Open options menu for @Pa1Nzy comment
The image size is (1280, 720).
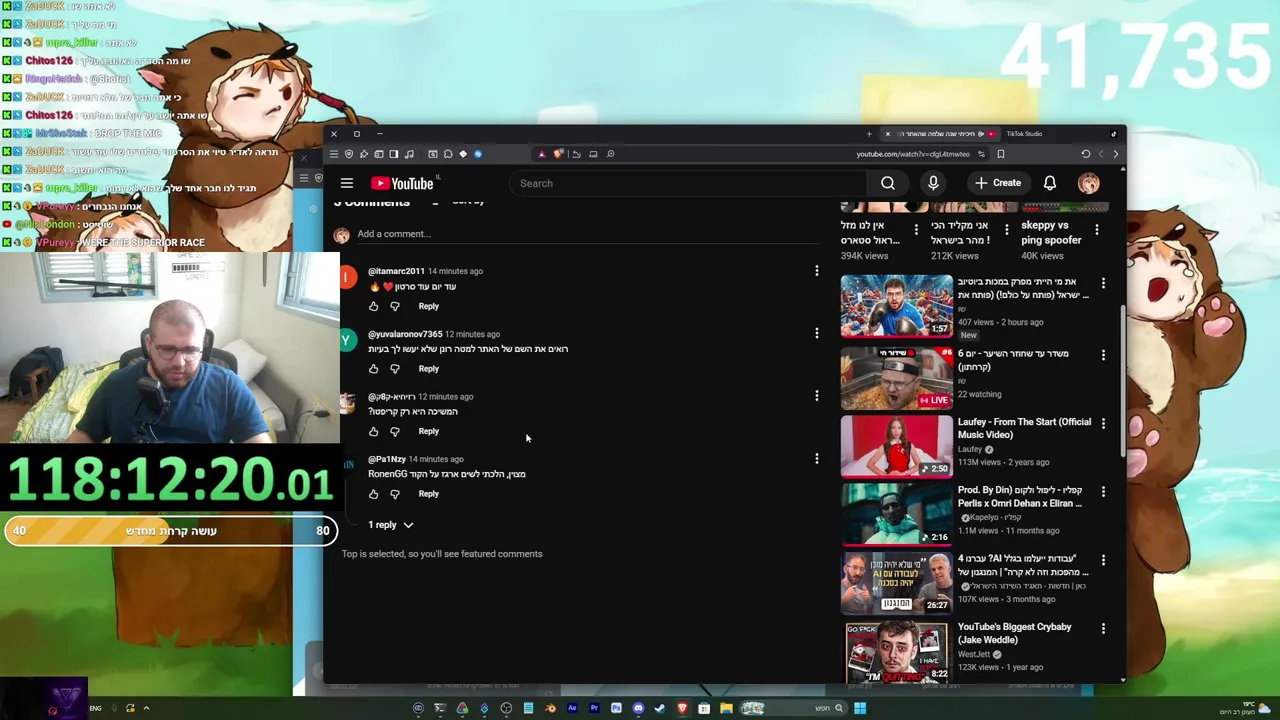point(816,459)
